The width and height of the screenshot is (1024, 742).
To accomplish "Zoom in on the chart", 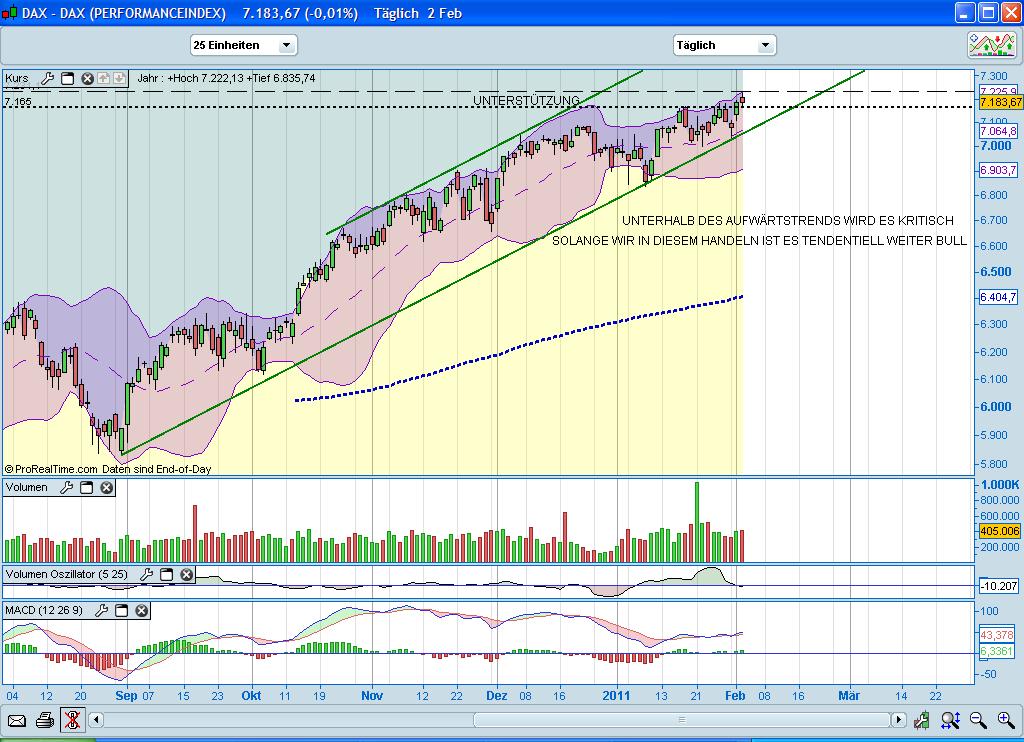I will [x=1005, y=720].
